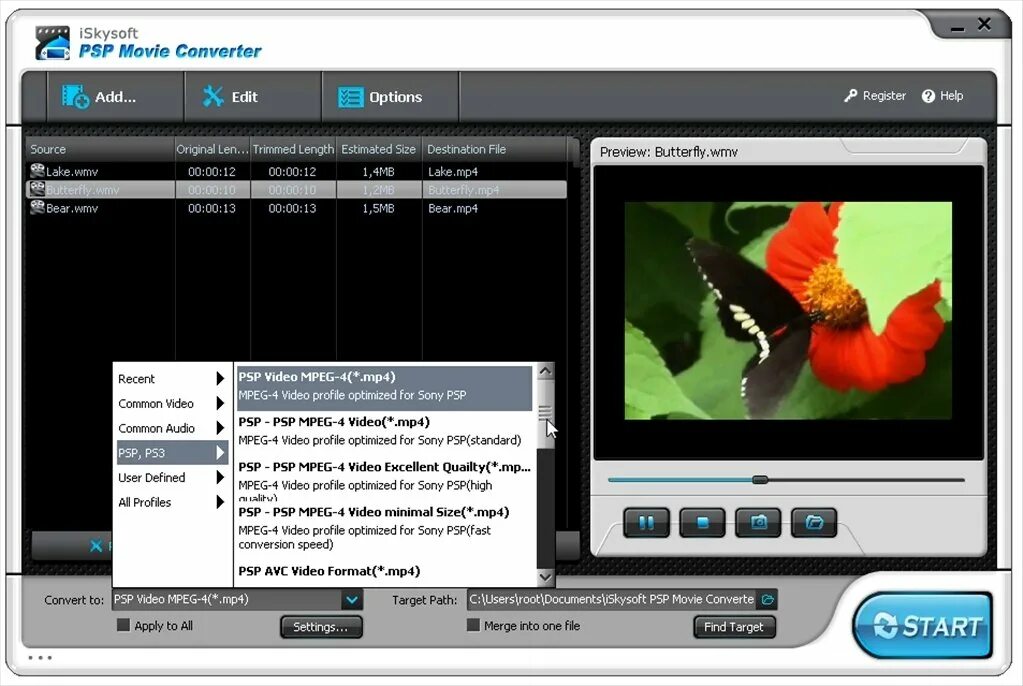
Task: Minimize the application window
Action: point(957,27)
